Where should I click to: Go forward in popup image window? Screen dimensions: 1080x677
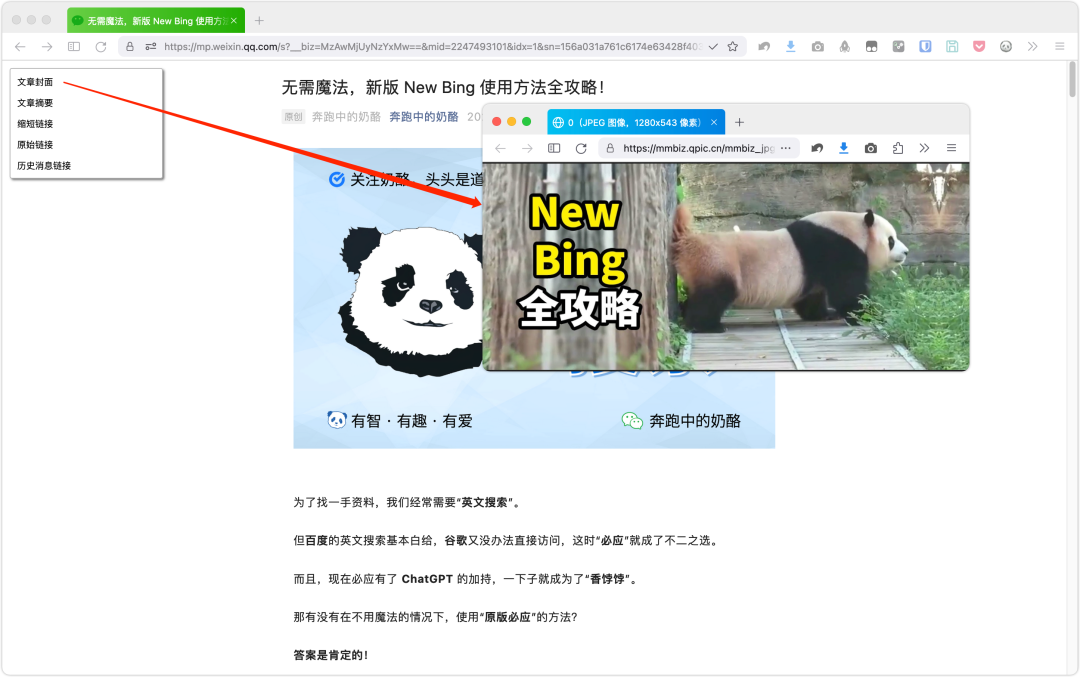(527, 148)
